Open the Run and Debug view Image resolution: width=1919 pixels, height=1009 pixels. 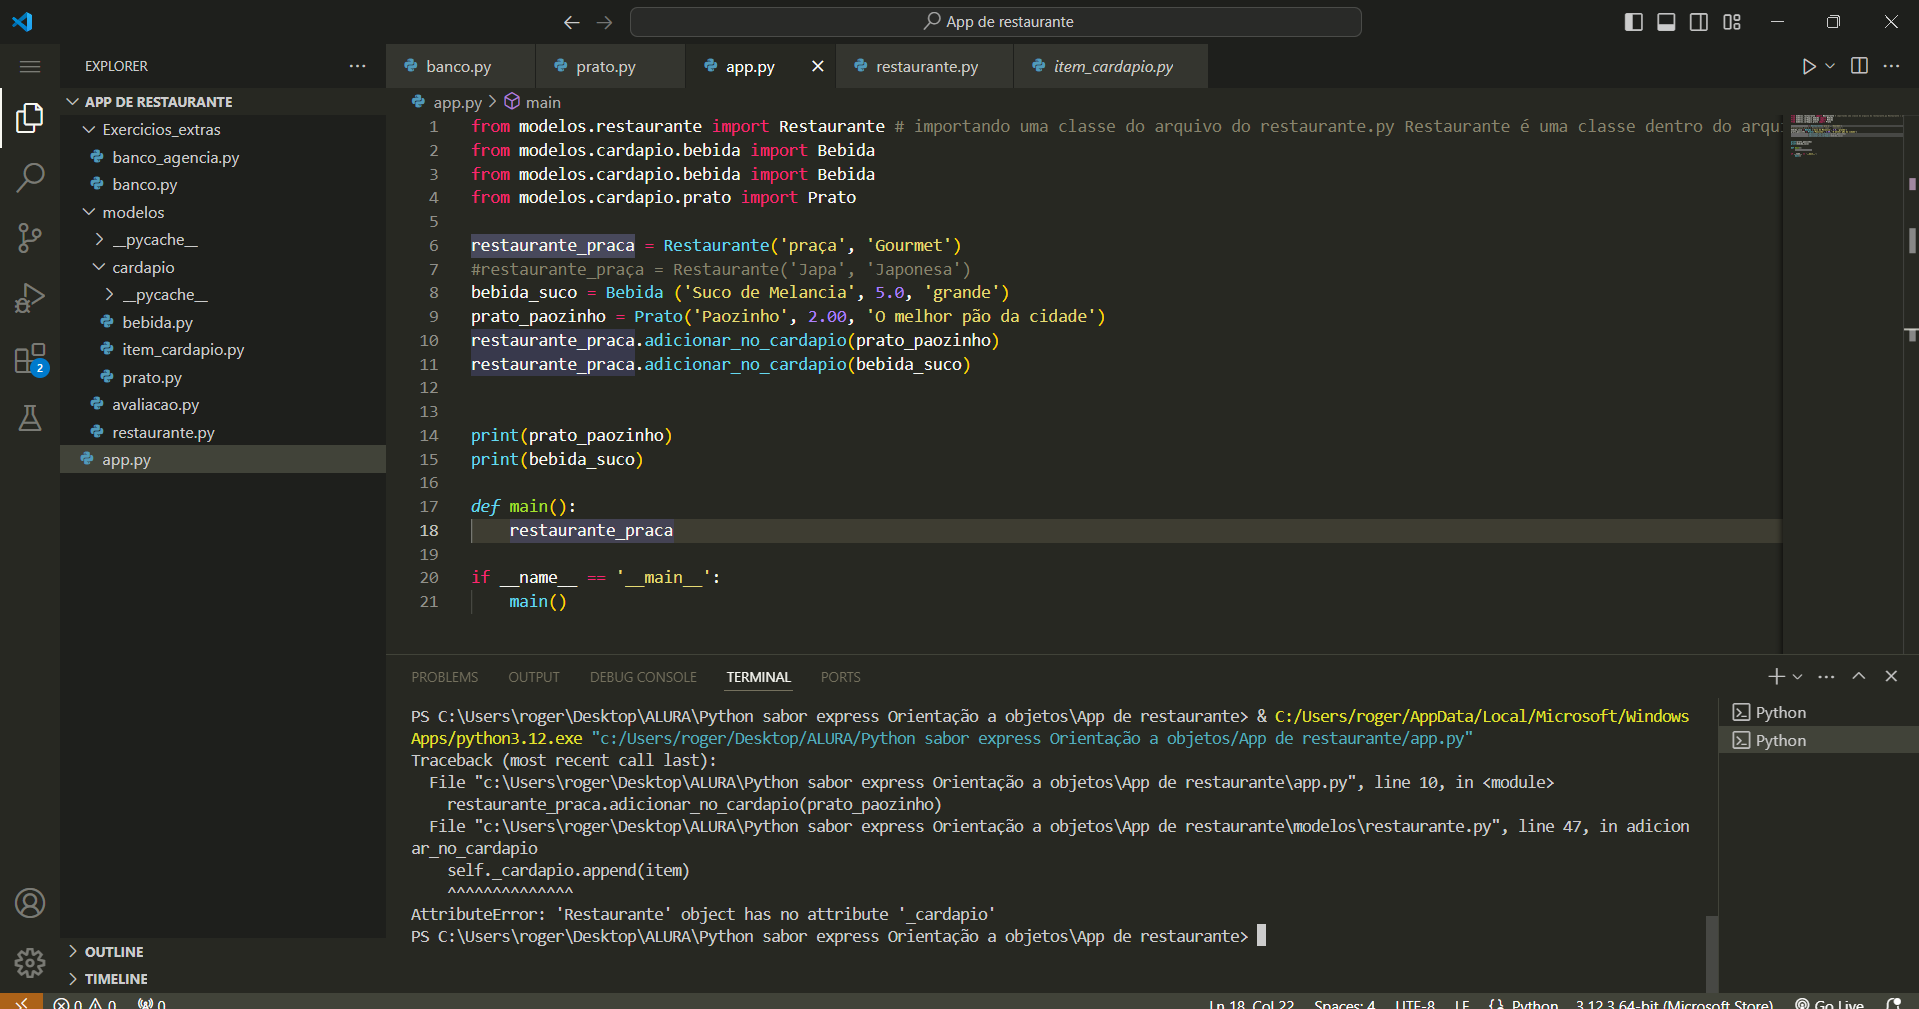[30, 298]
